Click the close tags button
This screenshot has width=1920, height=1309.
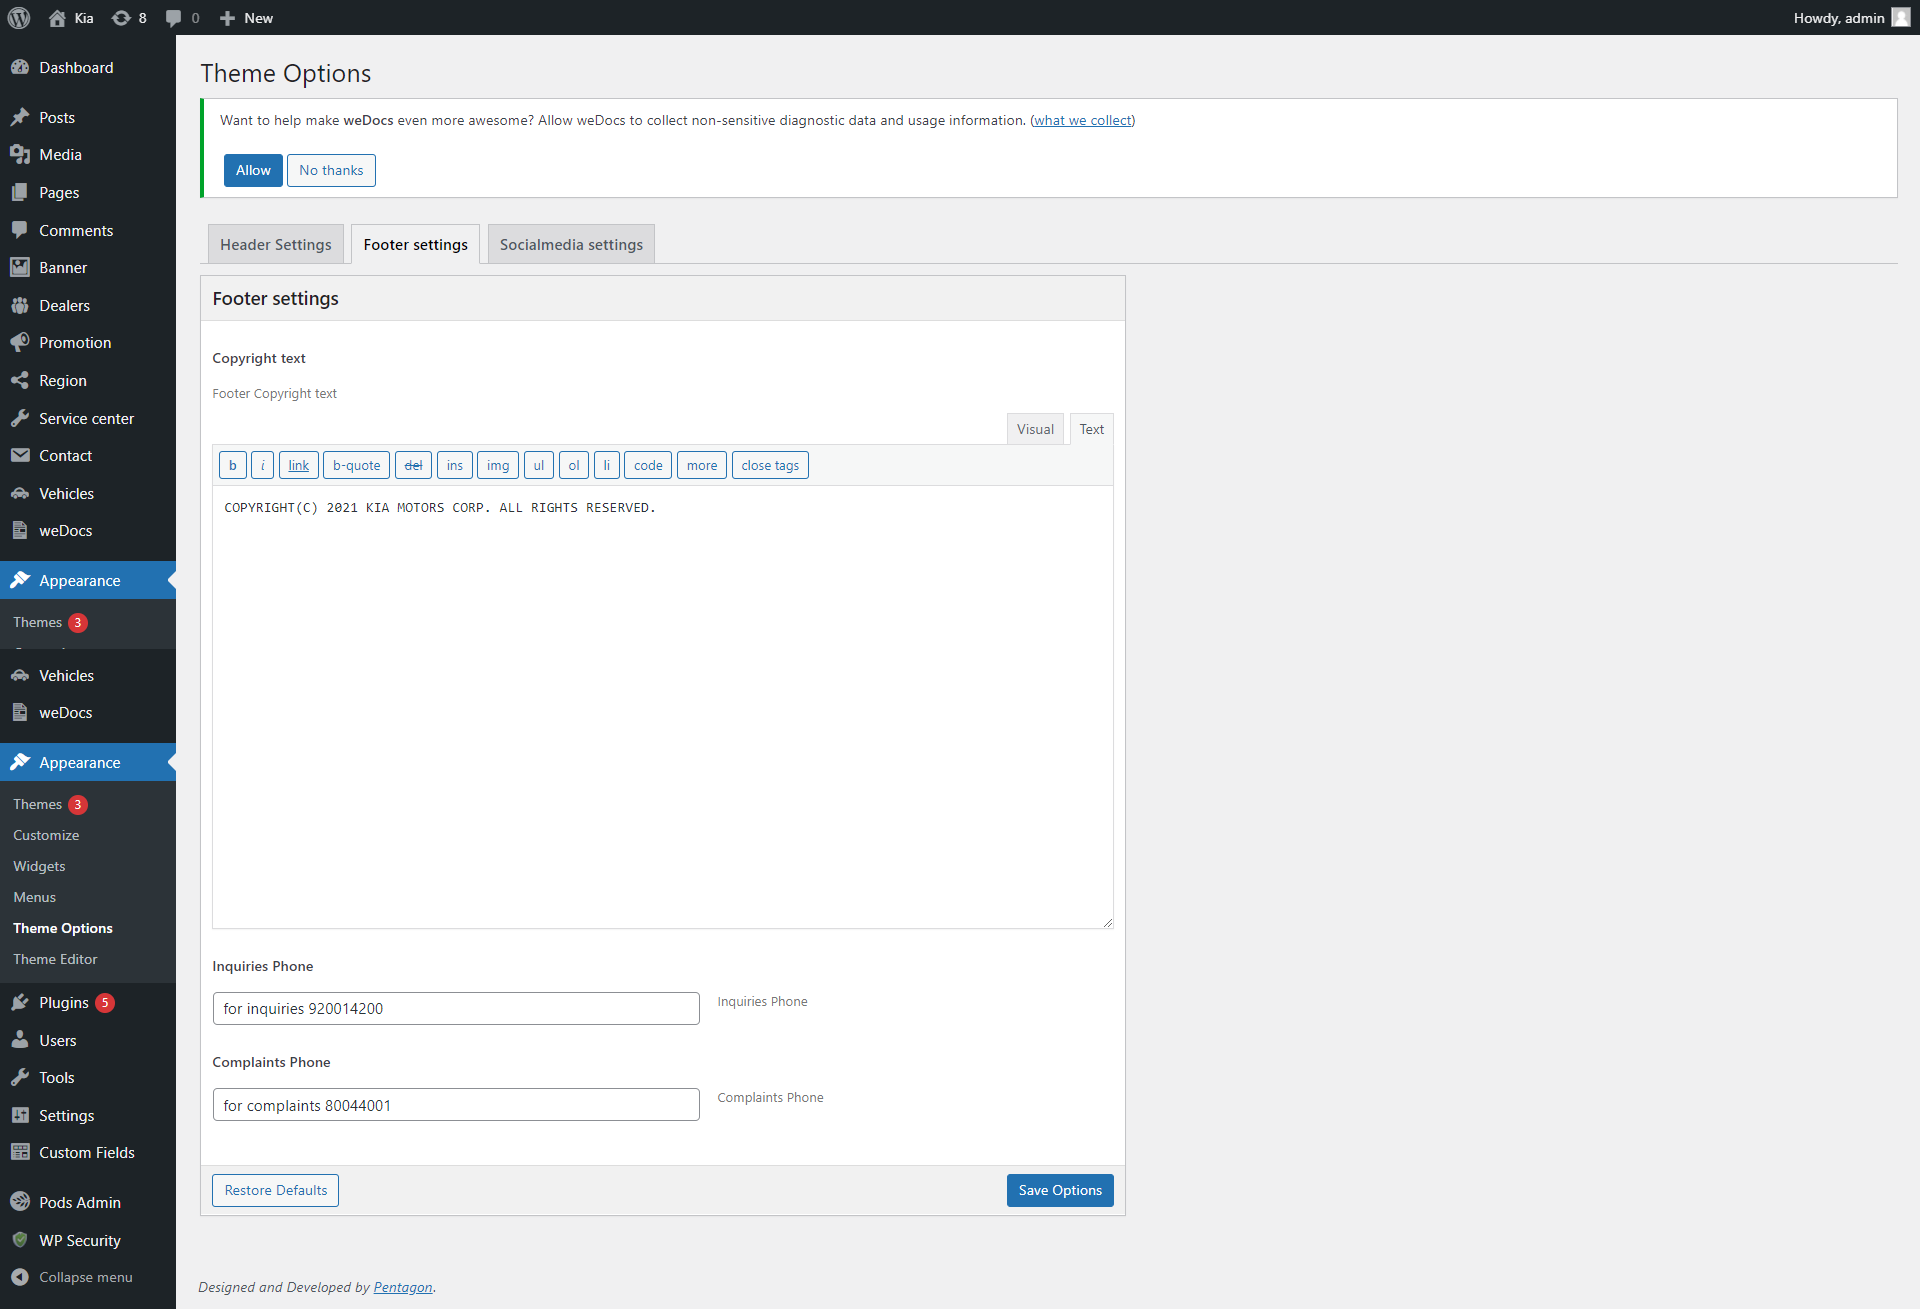(x=770, y=465)
